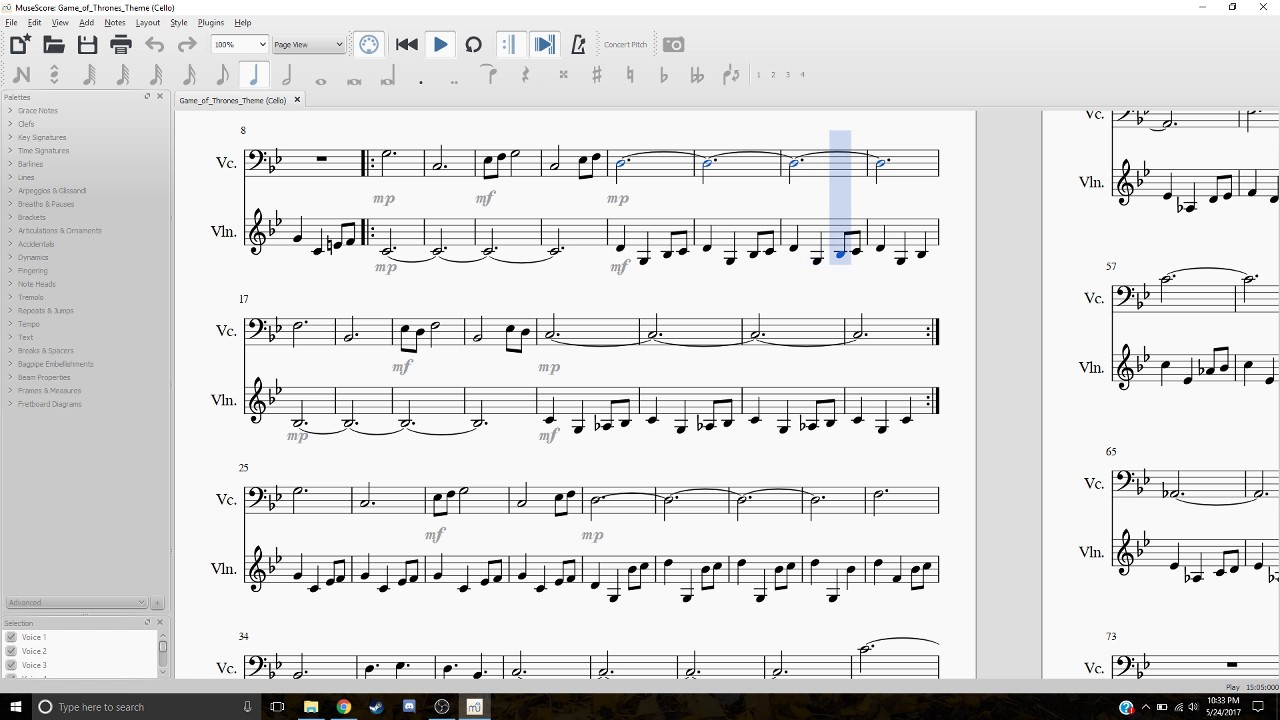The height and width of the screenshot is (720, 1280).
Task: Flip note stem direction
Action: coord(731,75)
